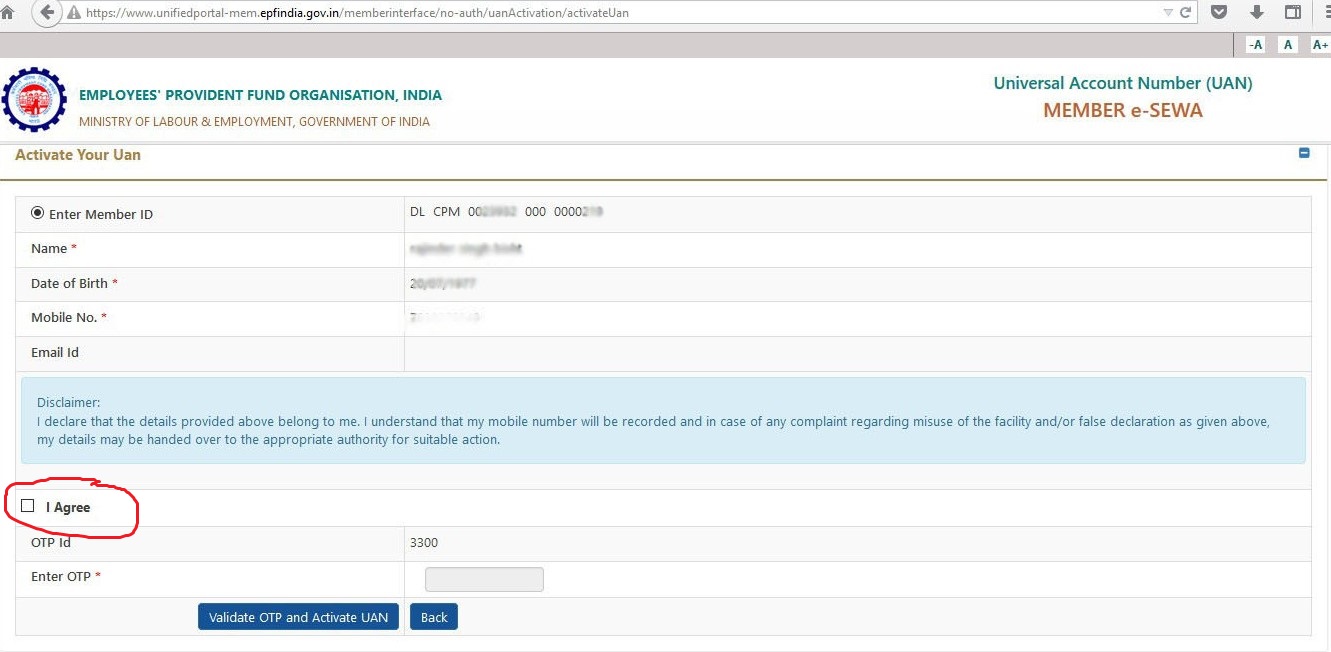Select the Enter Member ID radio button
Screen dimensions: 1331x652
[38, 213]
